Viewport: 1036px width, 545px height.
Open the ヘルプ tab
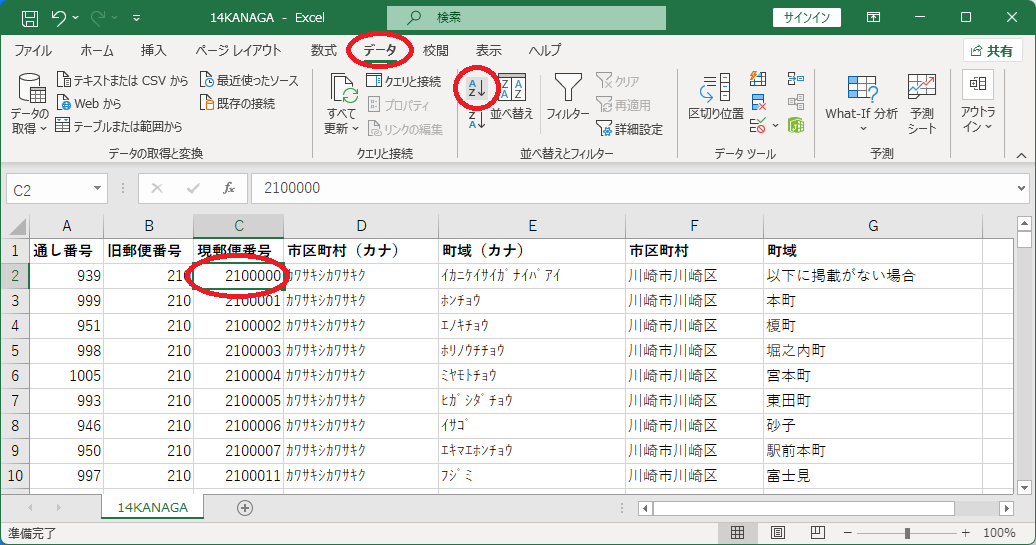[545, 51]
